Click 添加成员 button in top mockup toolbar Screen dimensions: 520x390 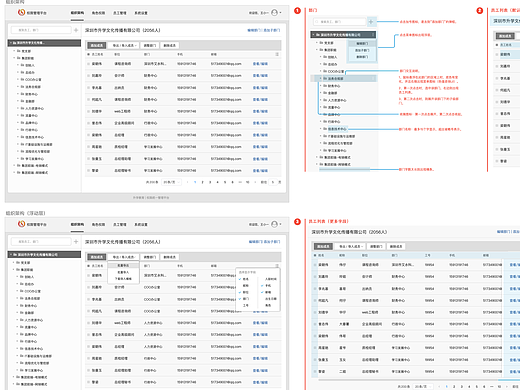pyautogui.click(x=97, y=45)
